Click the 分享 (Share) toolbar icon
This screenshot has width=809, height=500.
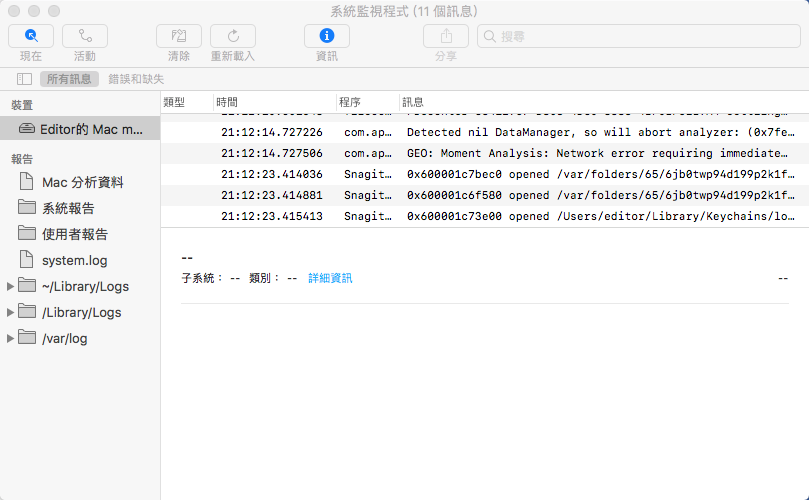446,36
